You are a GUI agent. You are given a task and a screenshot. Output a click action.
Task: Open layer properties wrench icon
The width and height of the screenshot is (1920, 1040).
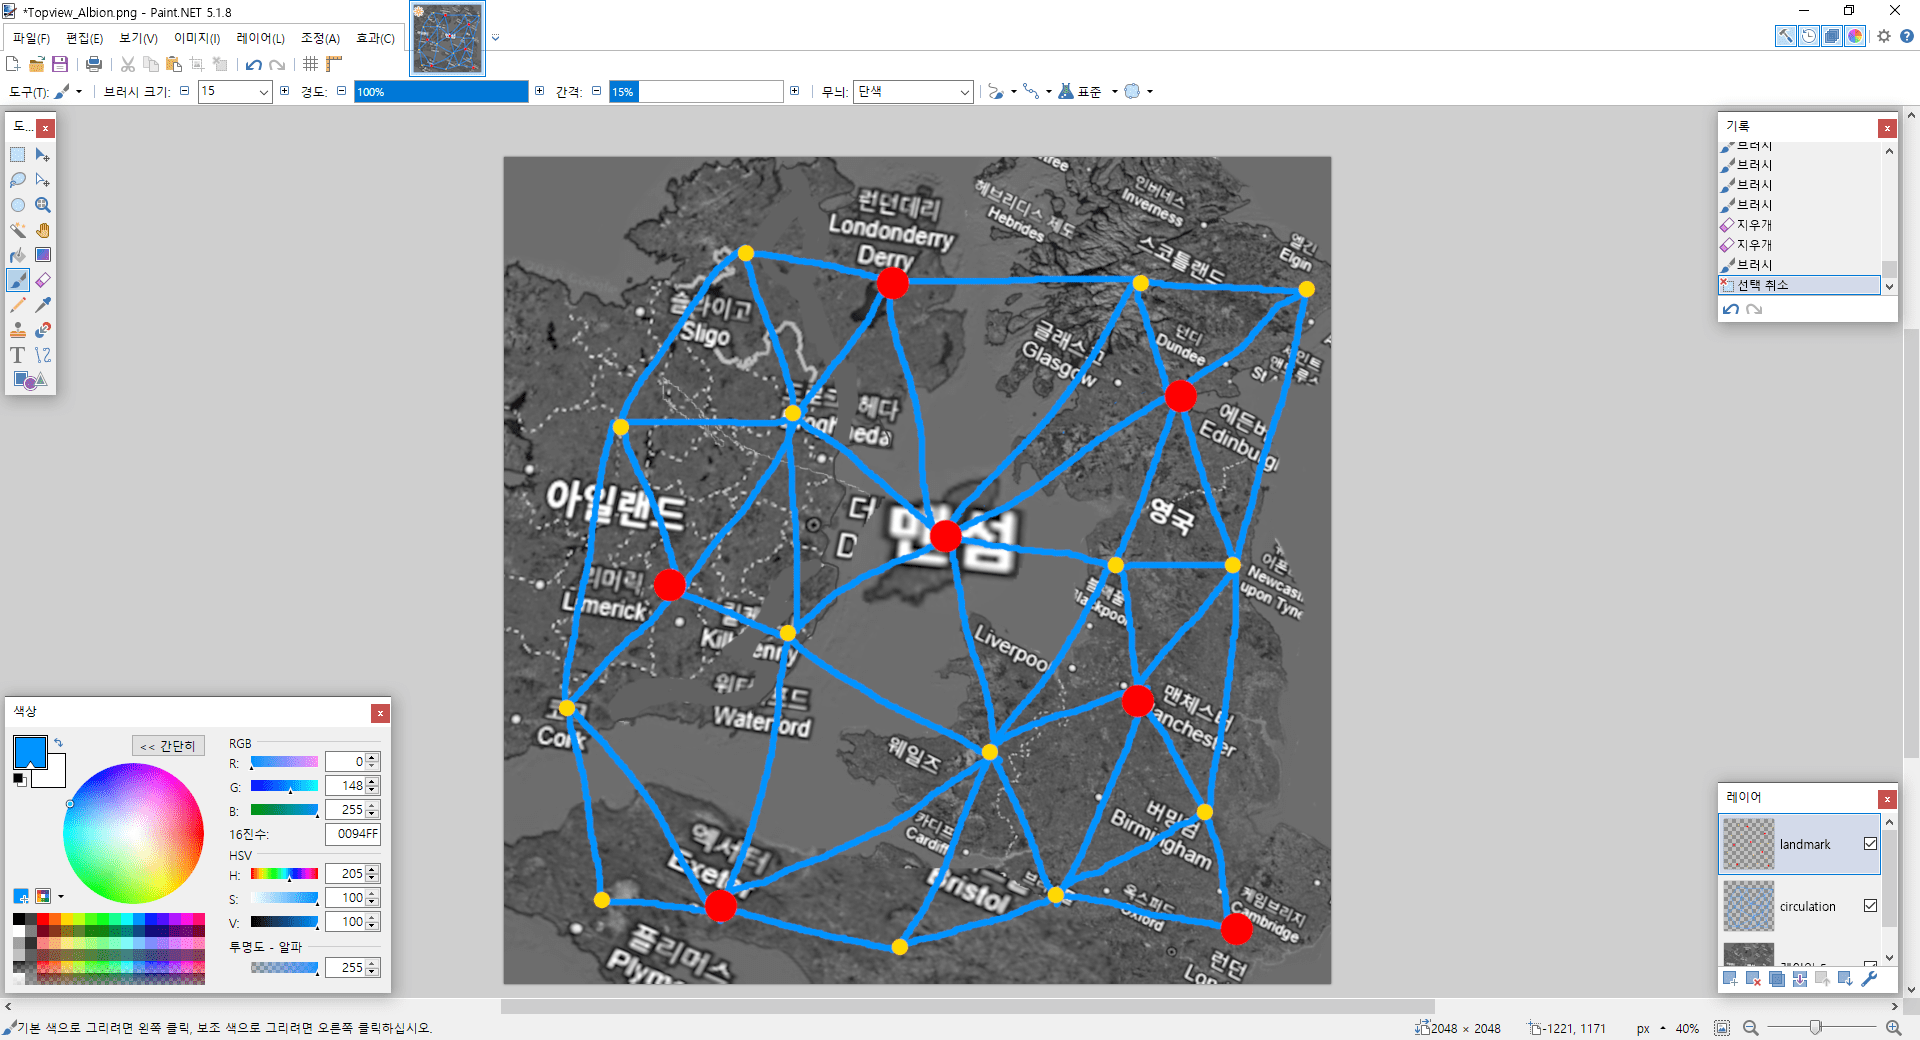click(x=1868, y=978)
